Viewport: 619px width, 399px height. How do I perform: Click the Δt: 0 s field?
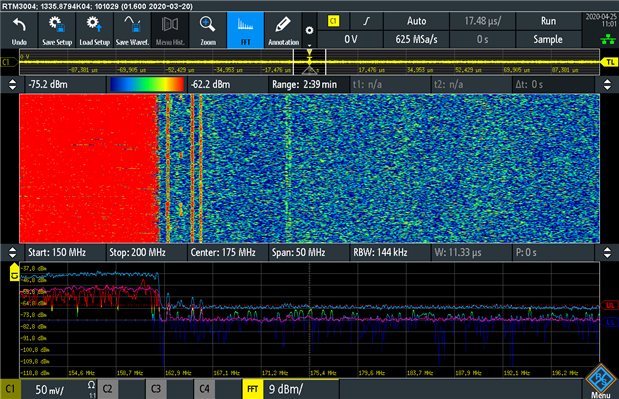tap(553, 84)
